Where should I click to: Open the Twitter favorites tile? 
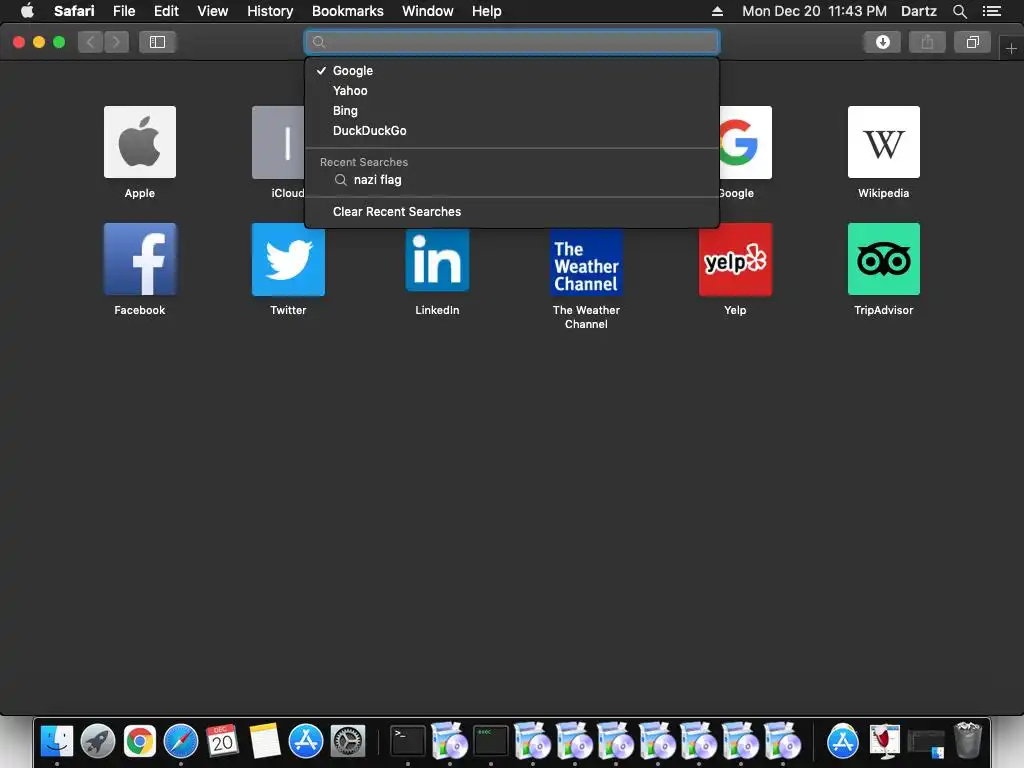coord(288,259)
